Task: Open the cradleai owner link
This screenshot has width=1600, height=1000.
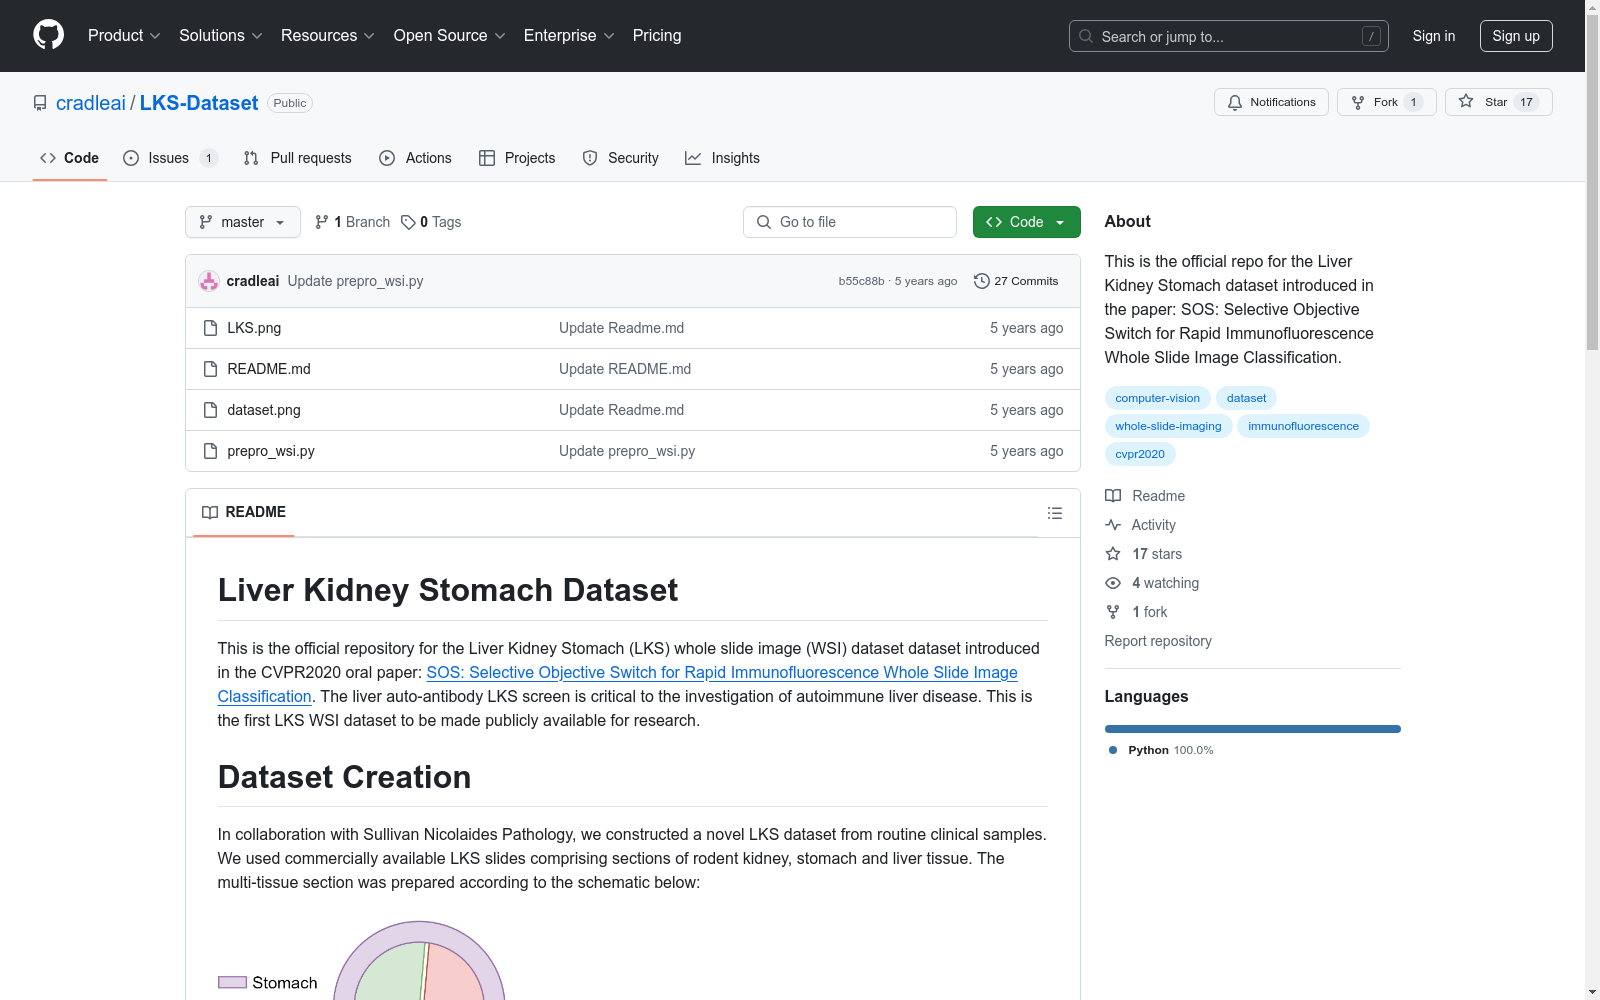Action: pos(91,103)
